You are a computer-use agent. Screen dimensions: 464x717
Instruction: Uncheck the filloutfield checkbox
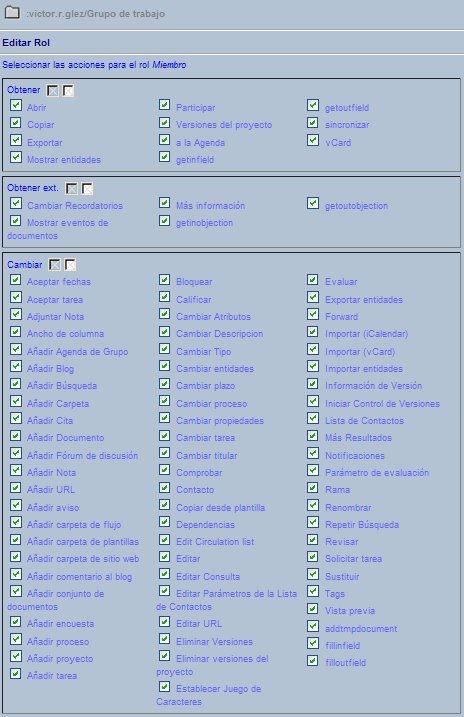(x=313, y=660)
